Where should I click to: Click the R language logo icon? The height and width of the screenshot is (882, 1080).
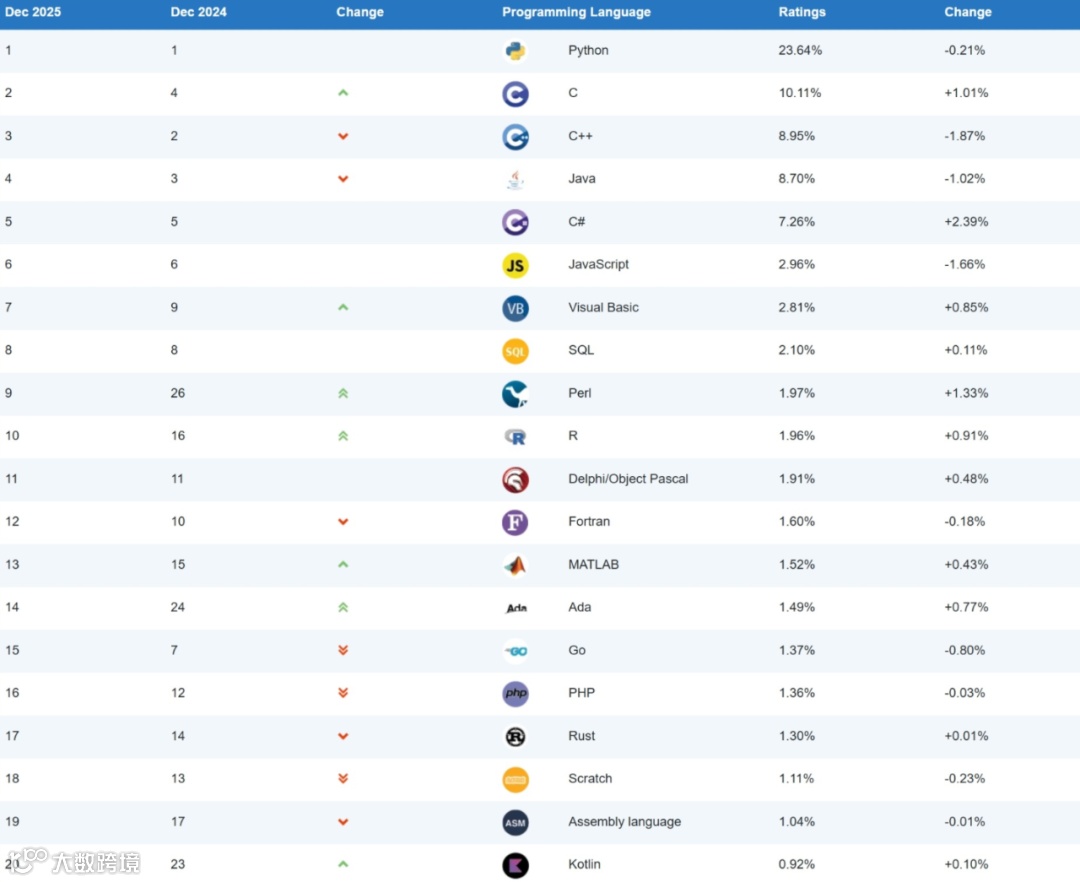(515, 437)
